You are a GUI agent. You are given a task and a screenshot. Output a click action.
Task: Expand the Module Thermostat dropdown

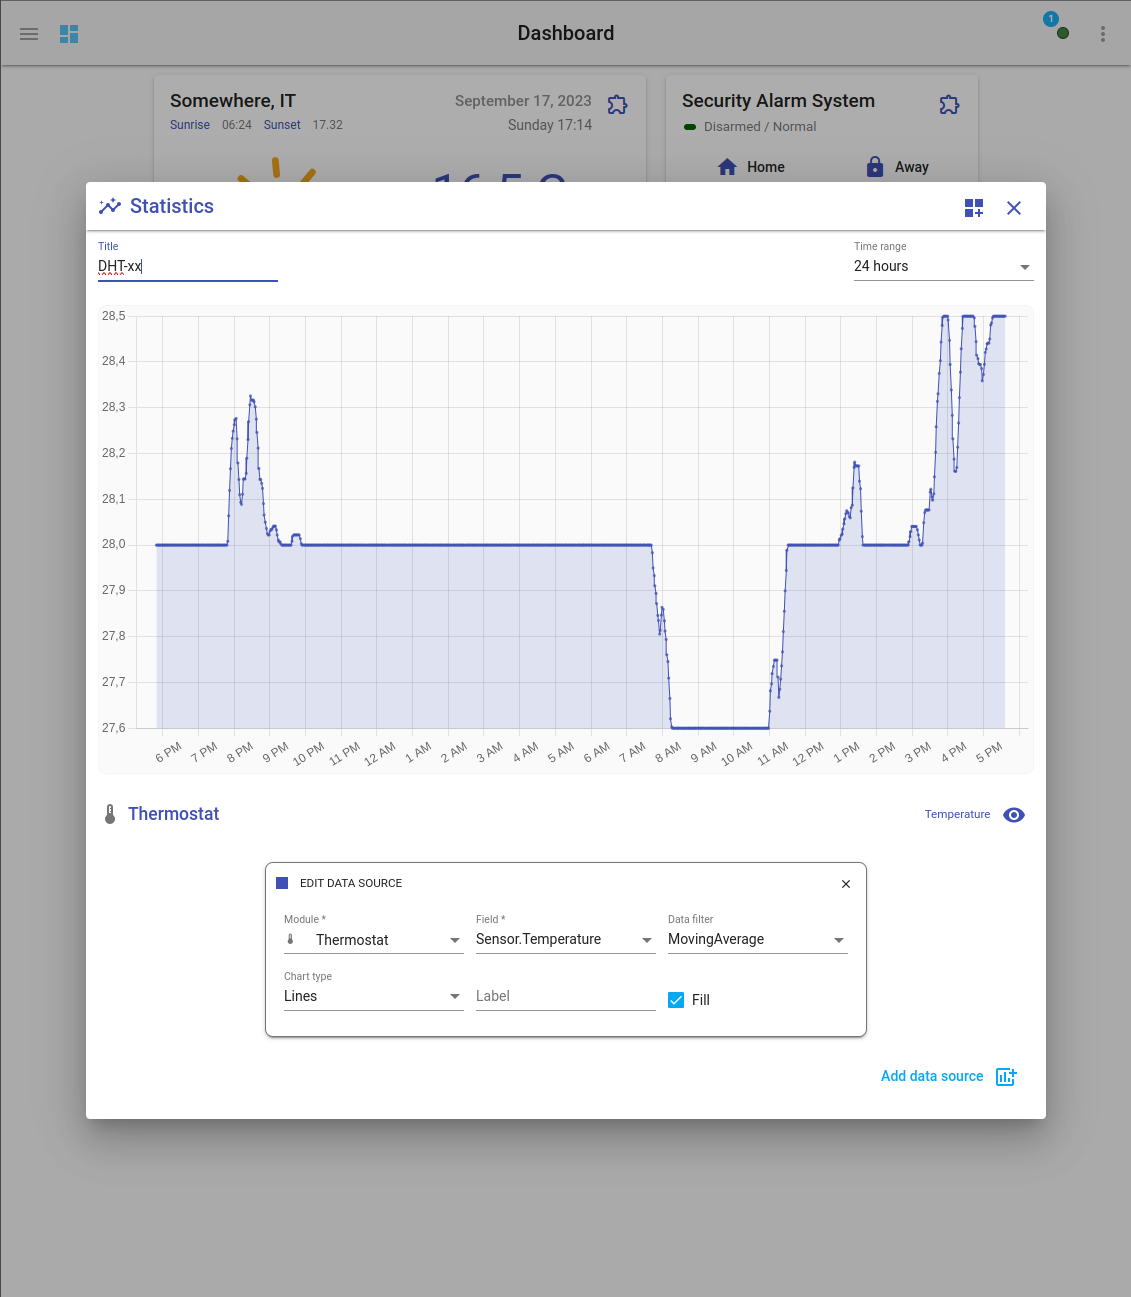click(x=373, y=940)
